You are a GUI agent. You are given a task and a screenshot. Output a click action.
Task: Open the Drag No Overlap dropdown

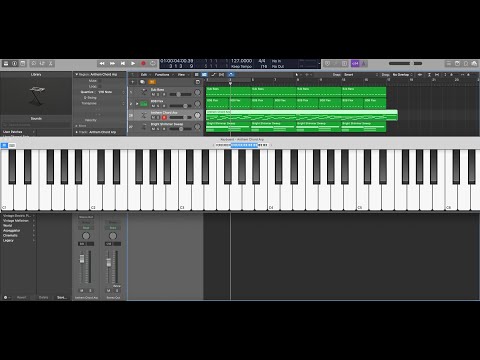(x=403, y=75)
